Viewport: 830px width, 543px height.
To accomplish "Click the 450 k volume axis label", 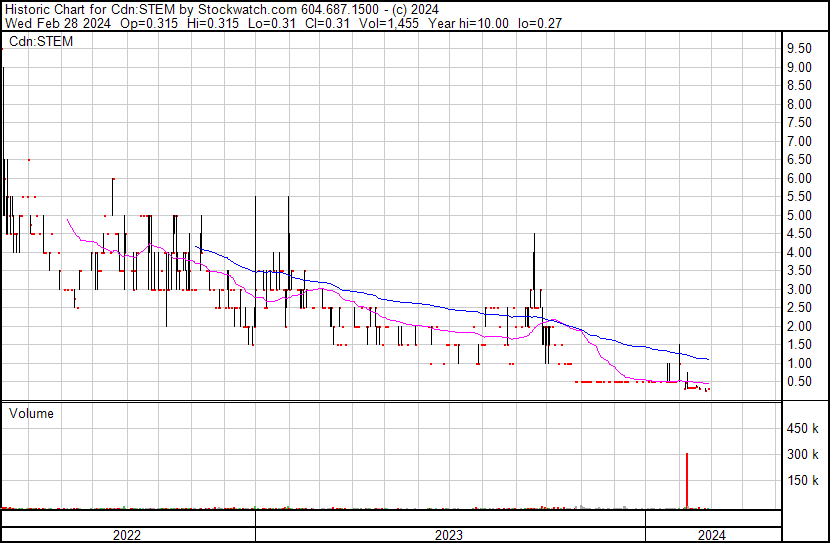I will 800,429.
